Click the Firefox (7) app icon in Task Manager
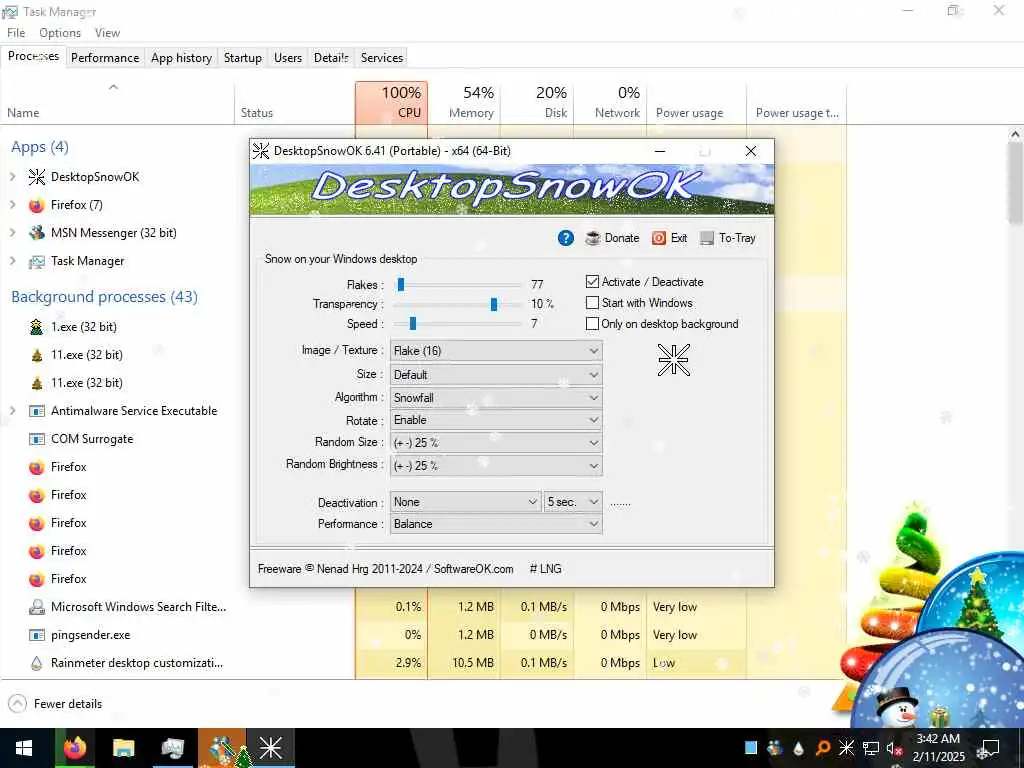This screenshot has width=1024, height=768. 37,205
